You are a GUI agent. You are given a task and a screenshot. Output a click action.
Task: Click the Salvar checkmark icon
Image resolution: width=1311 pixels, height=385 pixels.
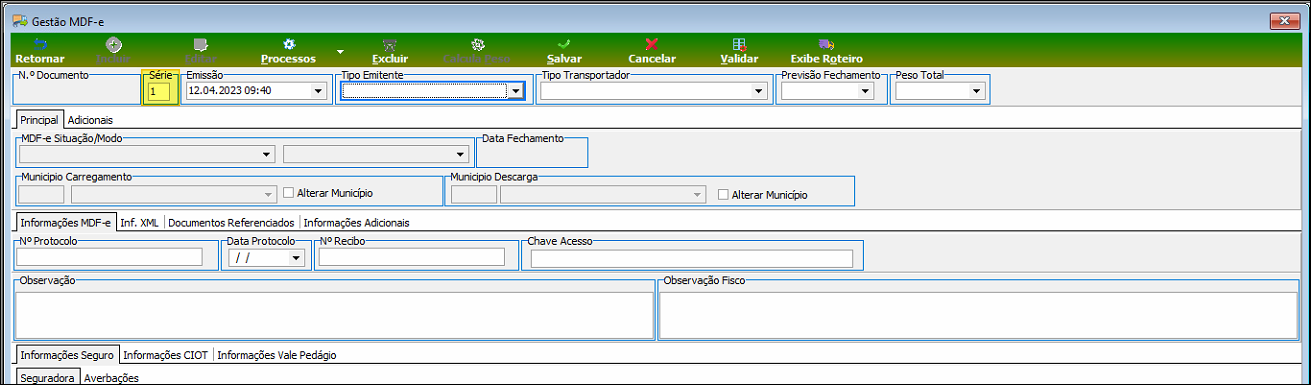(564, 44)
